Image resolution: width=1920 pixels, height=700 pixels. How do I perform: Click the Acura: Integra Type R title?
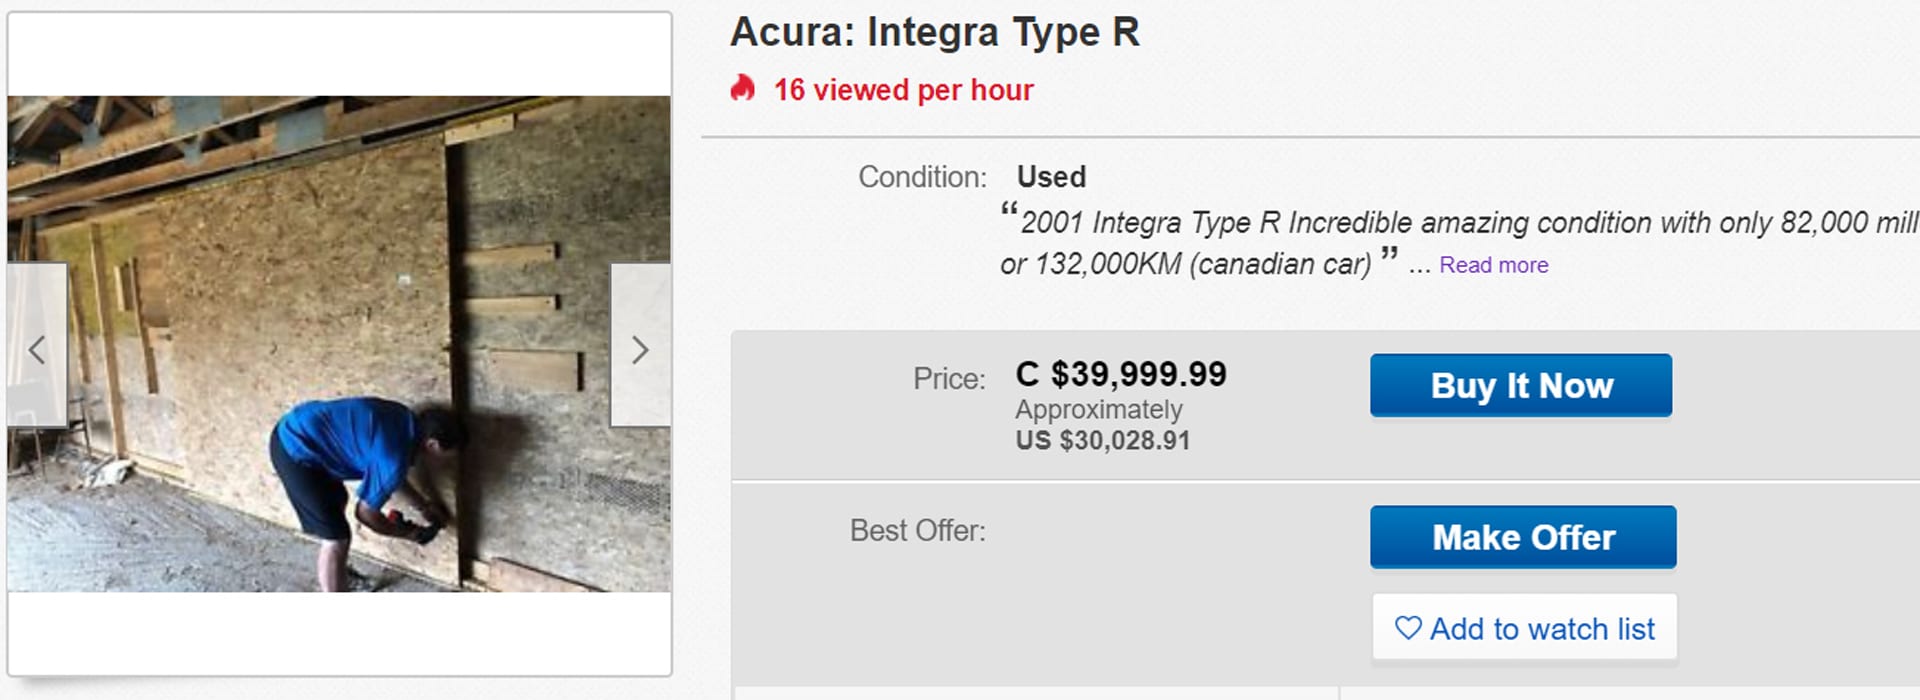(x=935, y=32)
